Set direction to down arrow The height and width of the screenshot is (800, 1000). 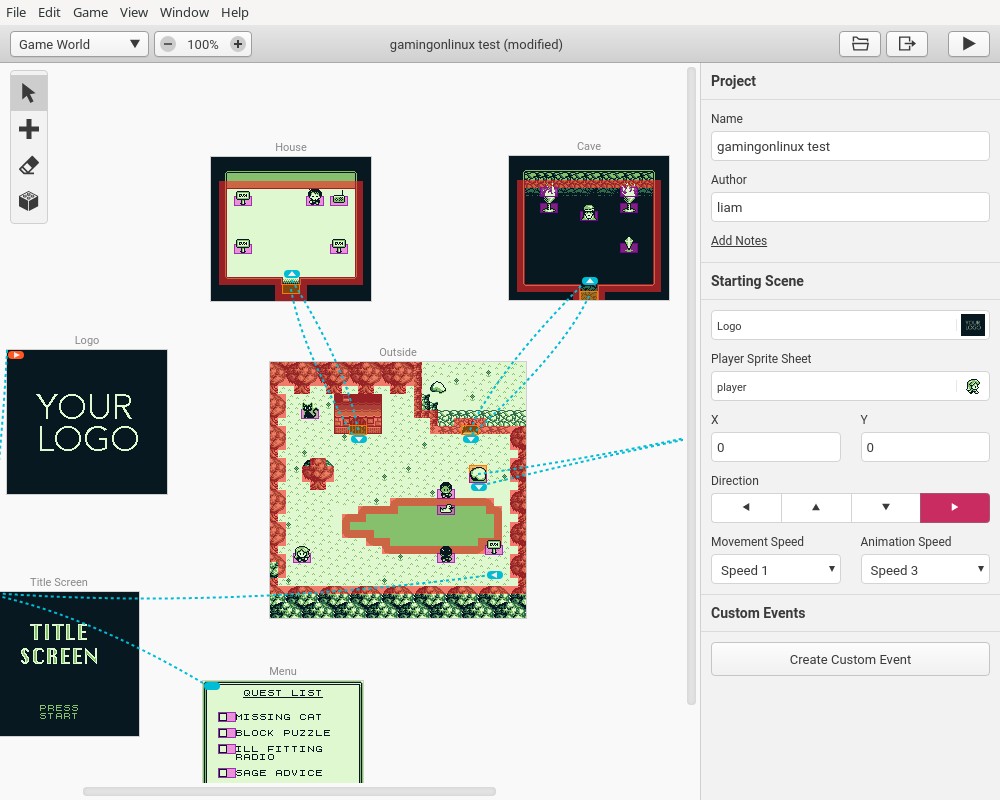(885, 507)
